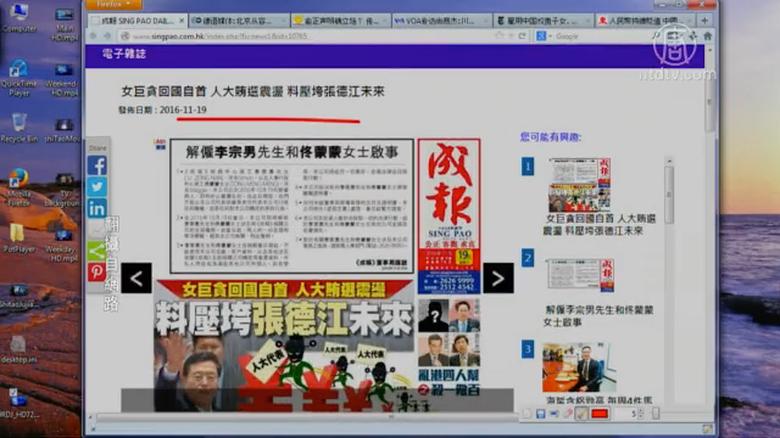This screenshot has height=438, width=780.
Task: Pick the red color swatch in annotation toolbar
Action: point(600,413)
